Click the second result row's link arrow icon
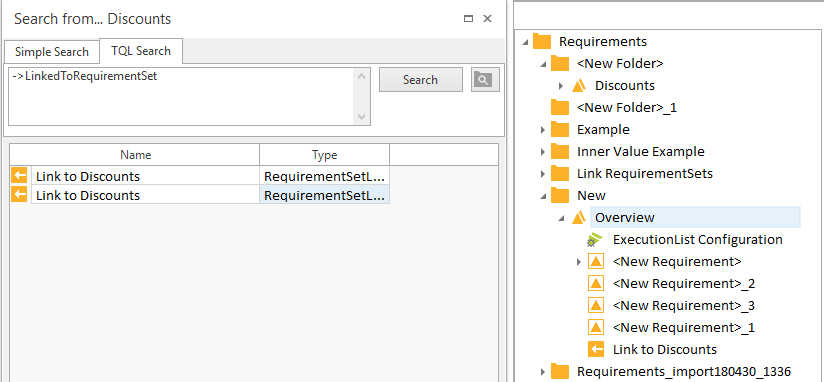 tap(19, 195)
